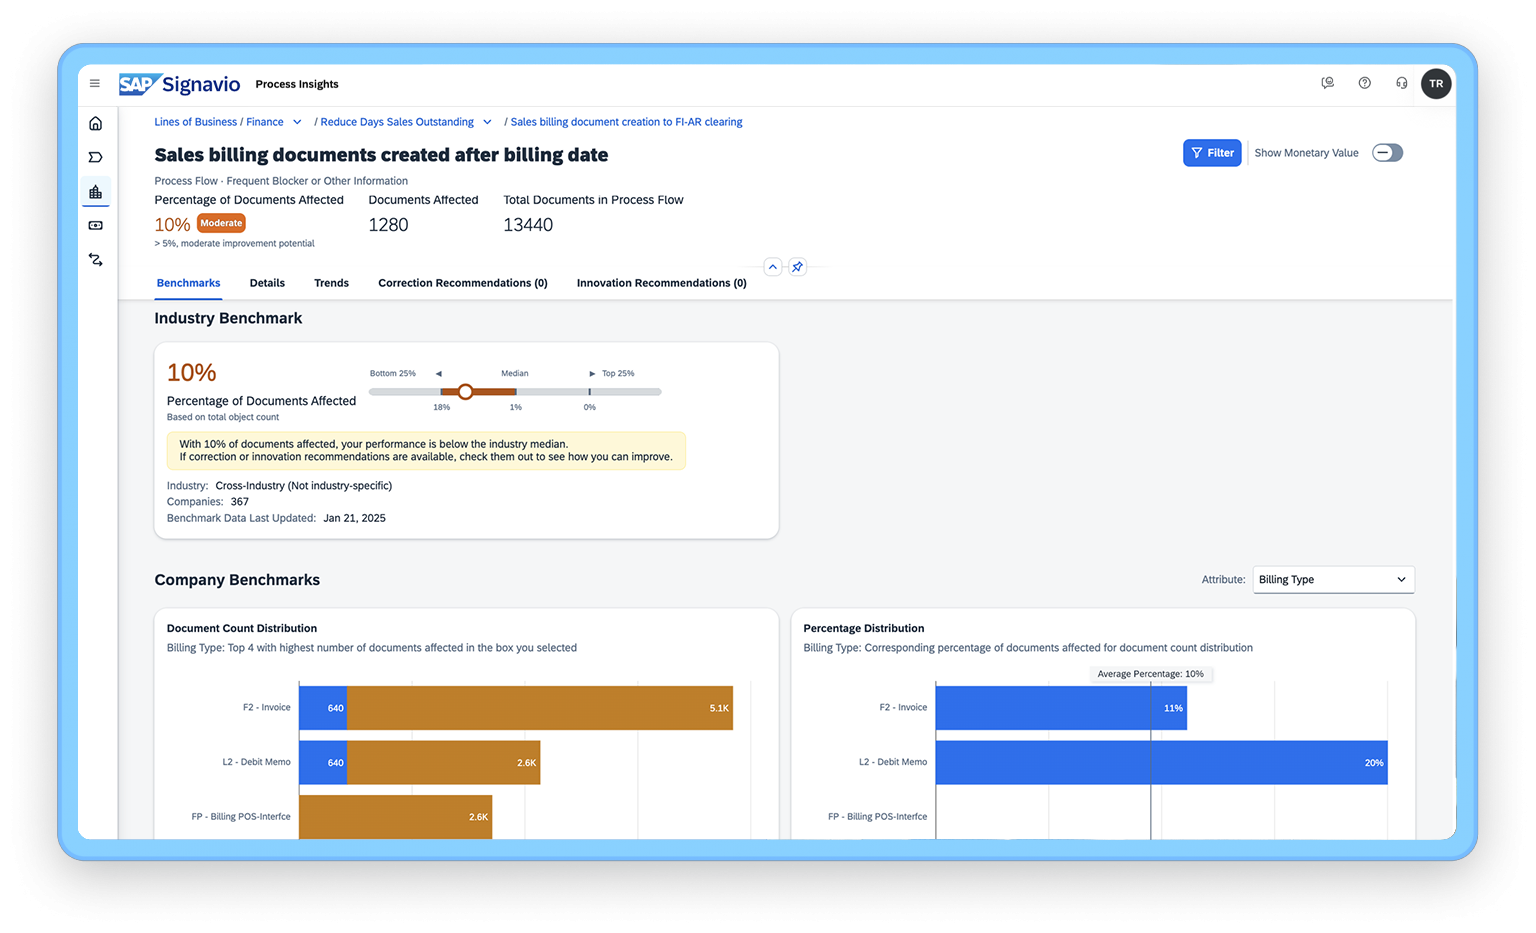Click the money bill icon in sidebar

point(96,226)
